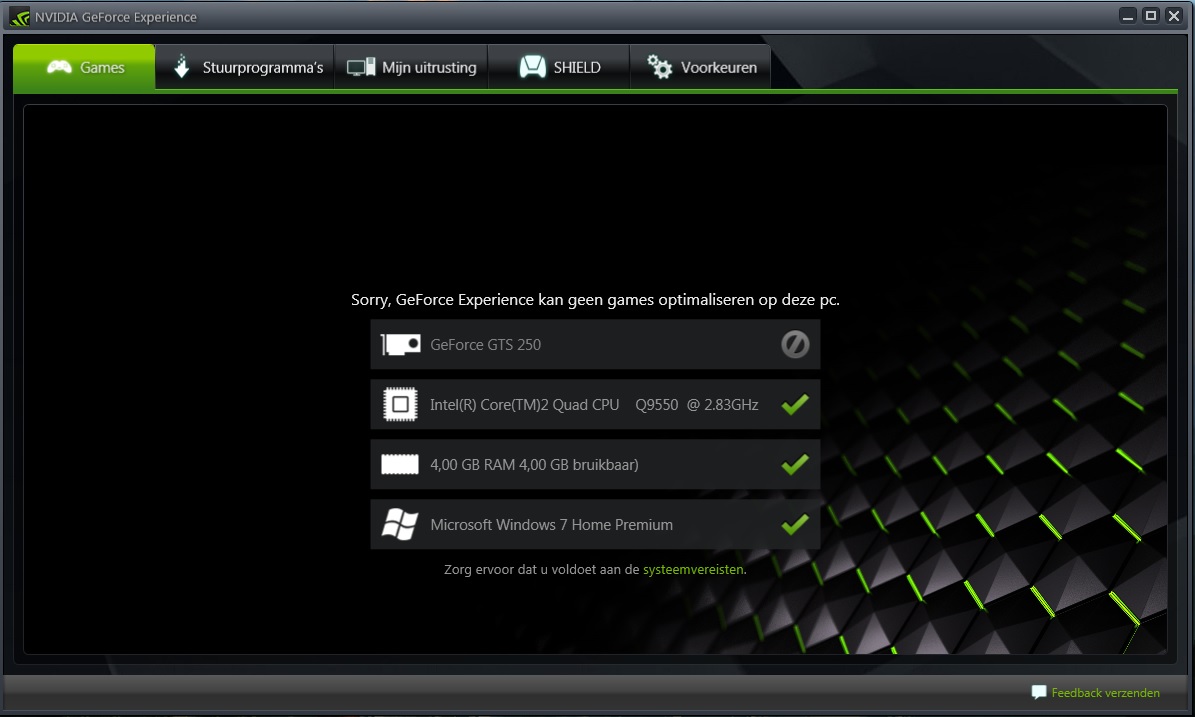The width and height of the screenshot is (1195, 717).
Task: Maximize the GeForce Experience window
Action: pyautogui.click(x=1151, y=15)
